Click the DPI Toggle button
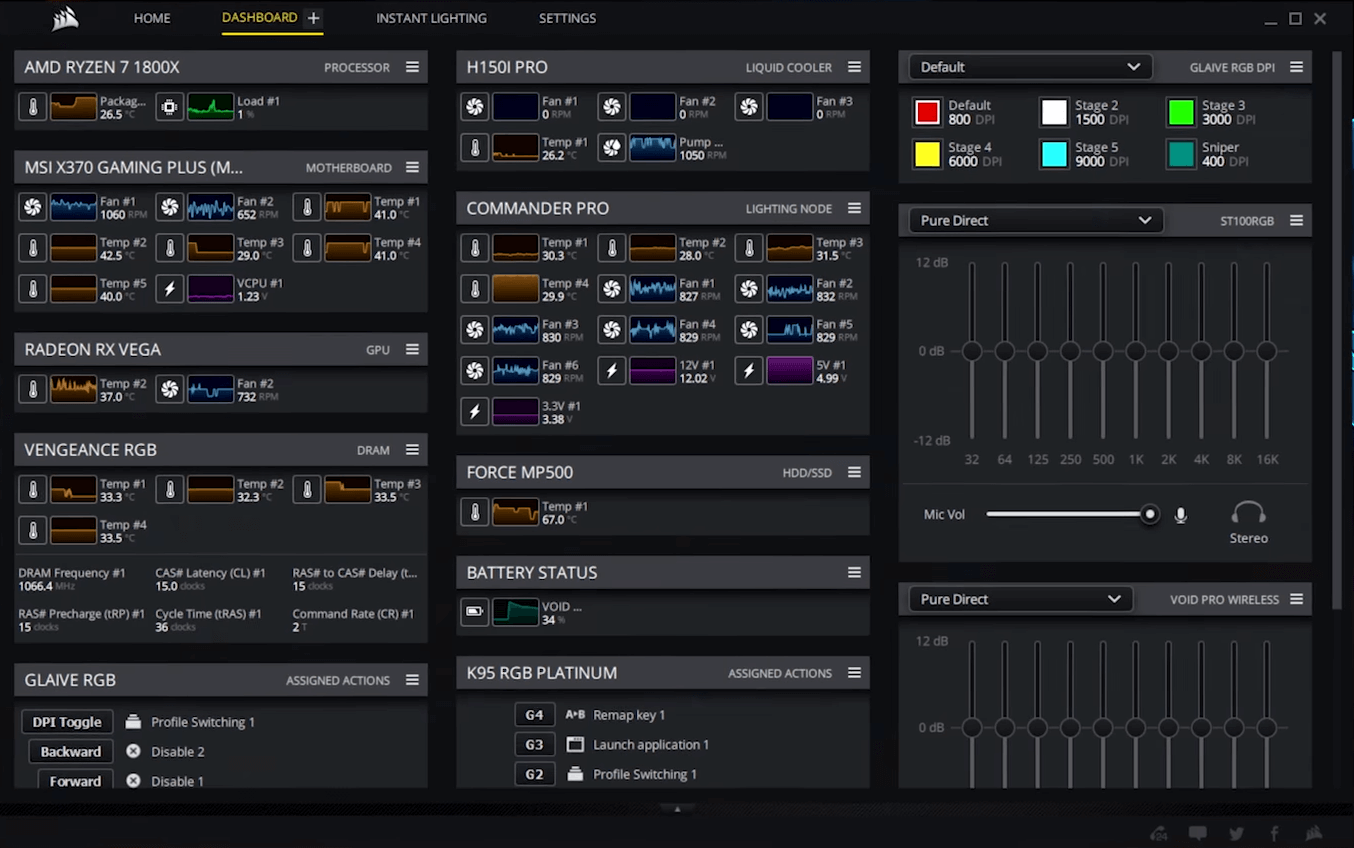 point(67,722)
